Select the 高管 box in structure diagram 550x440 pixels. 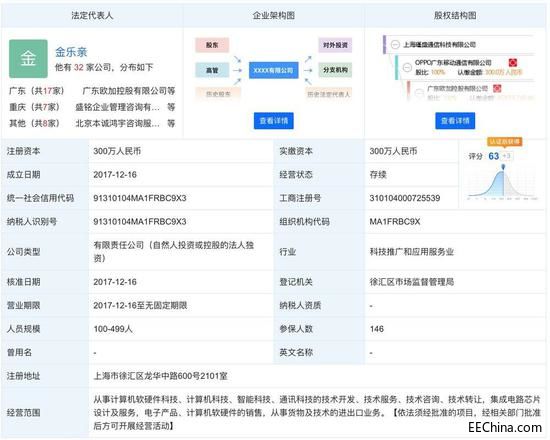point(212,70)
